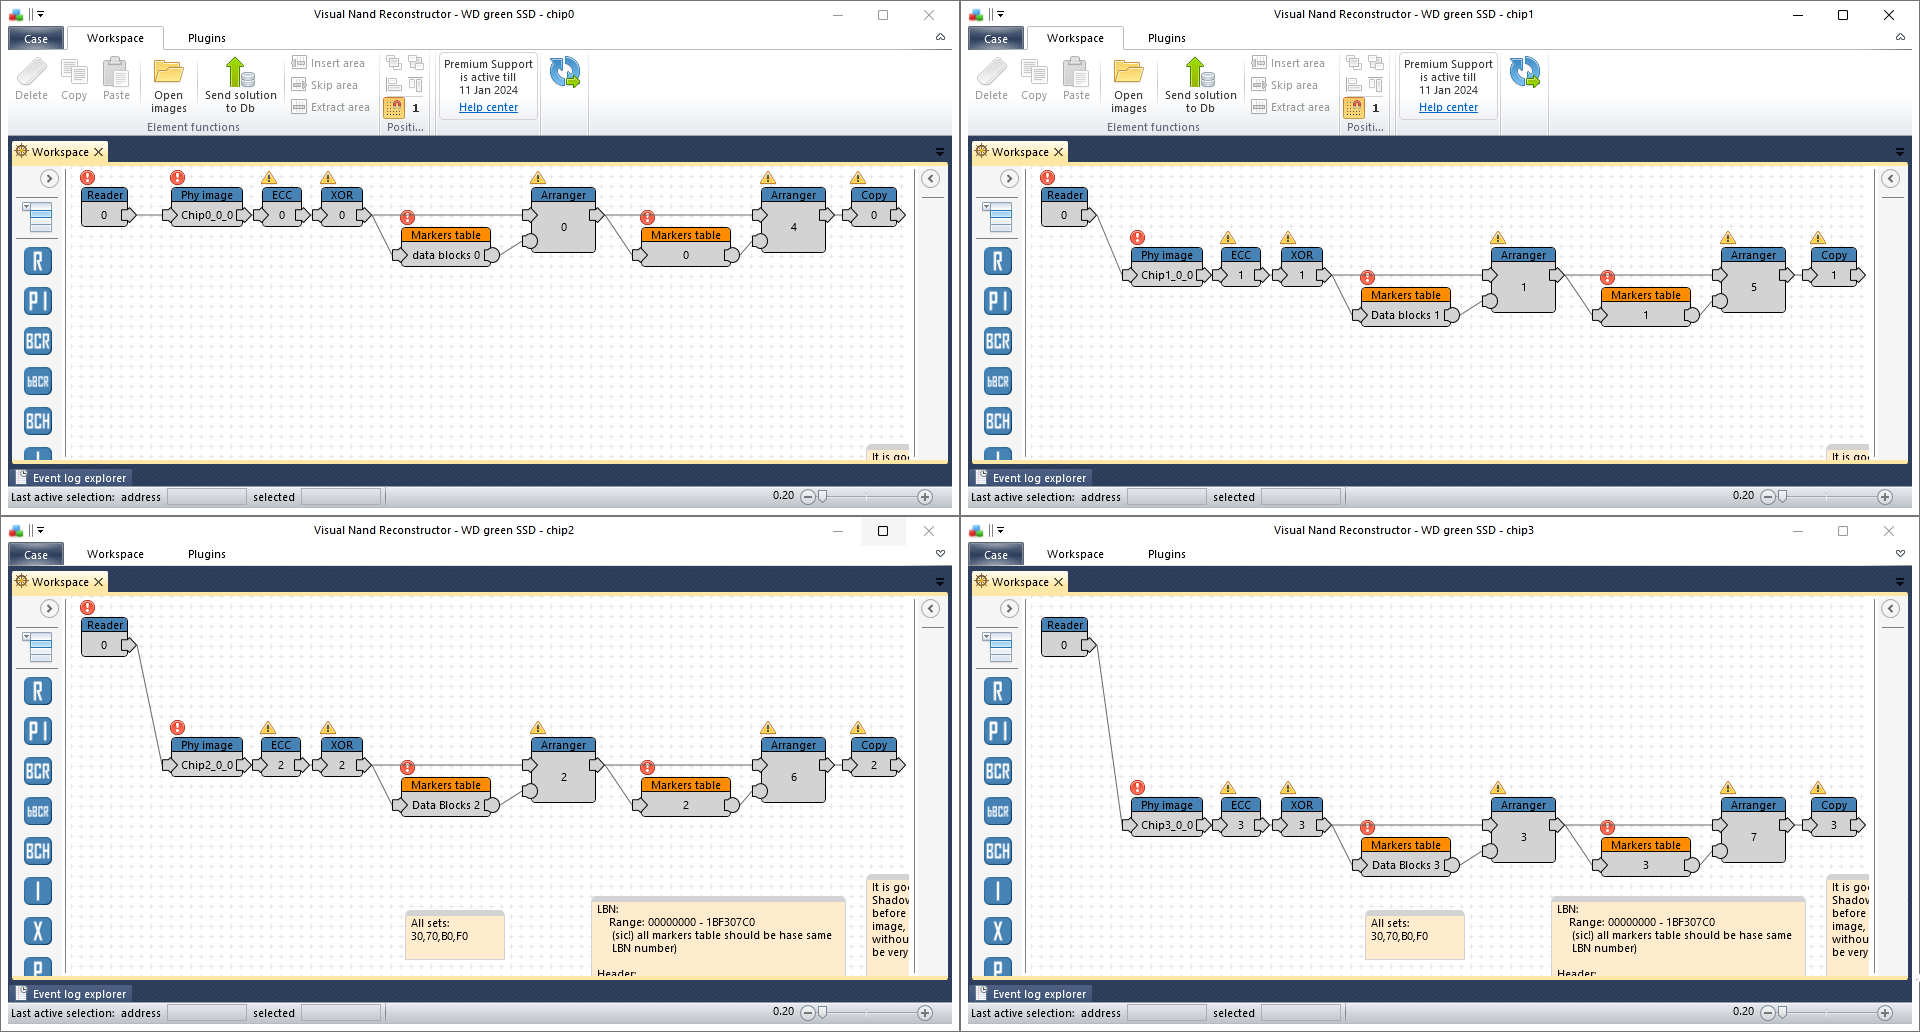Click the bBCR sidebar icon in chip0 window
This screenshot has height=1032, width=1920.
pos(38,382)
